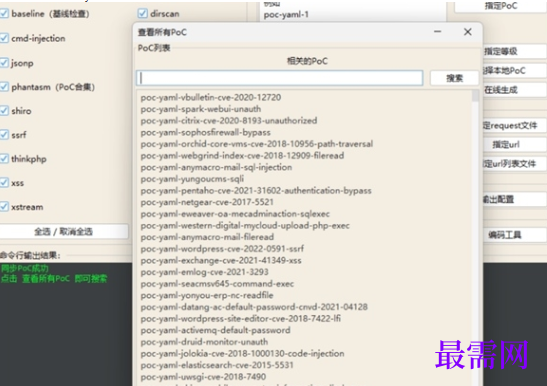Select poc-yaml-exchange-cve-2021-41349-xss
The width and height of the screenshot is (547, 386).
coord(221,260)
